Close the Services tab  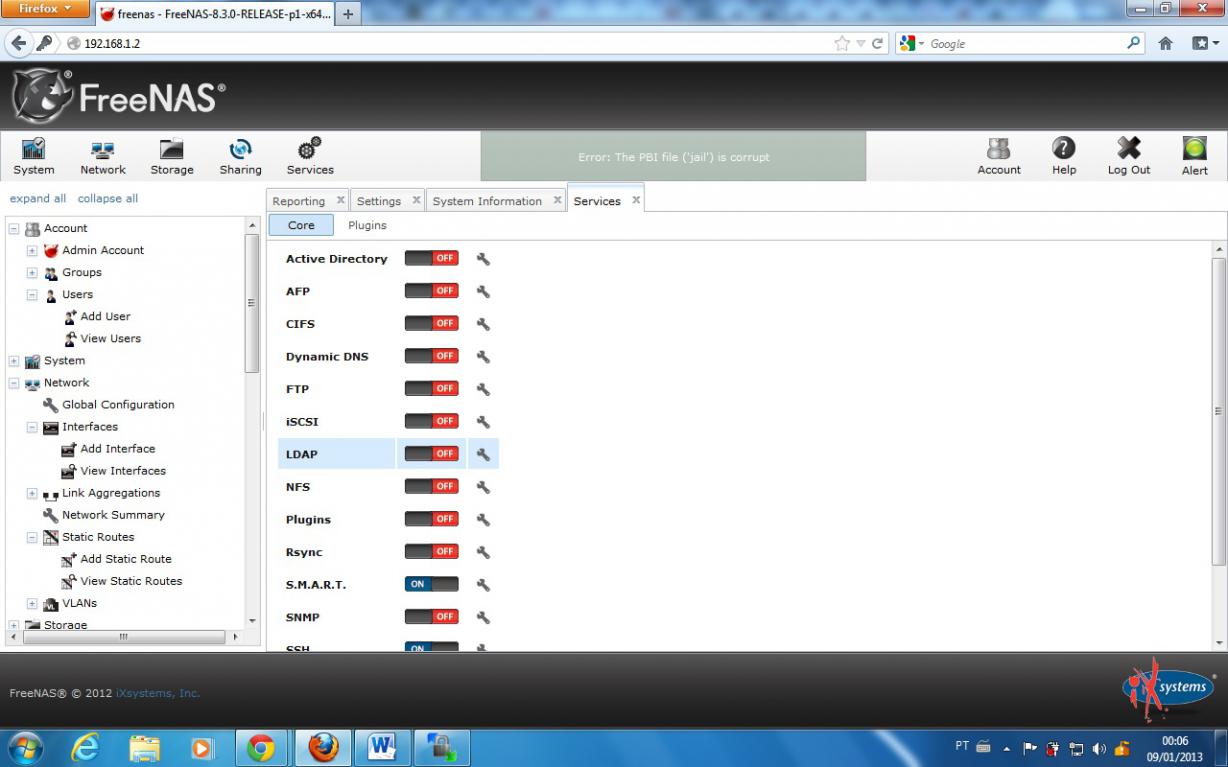[x=636, y=200]
